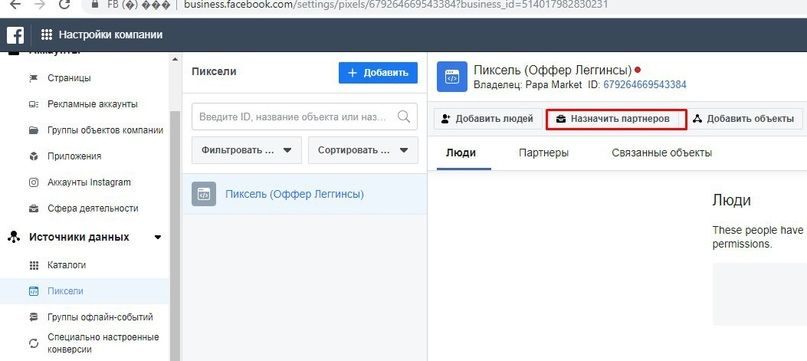Click the pixel list item icon

(x=204, y=194)
